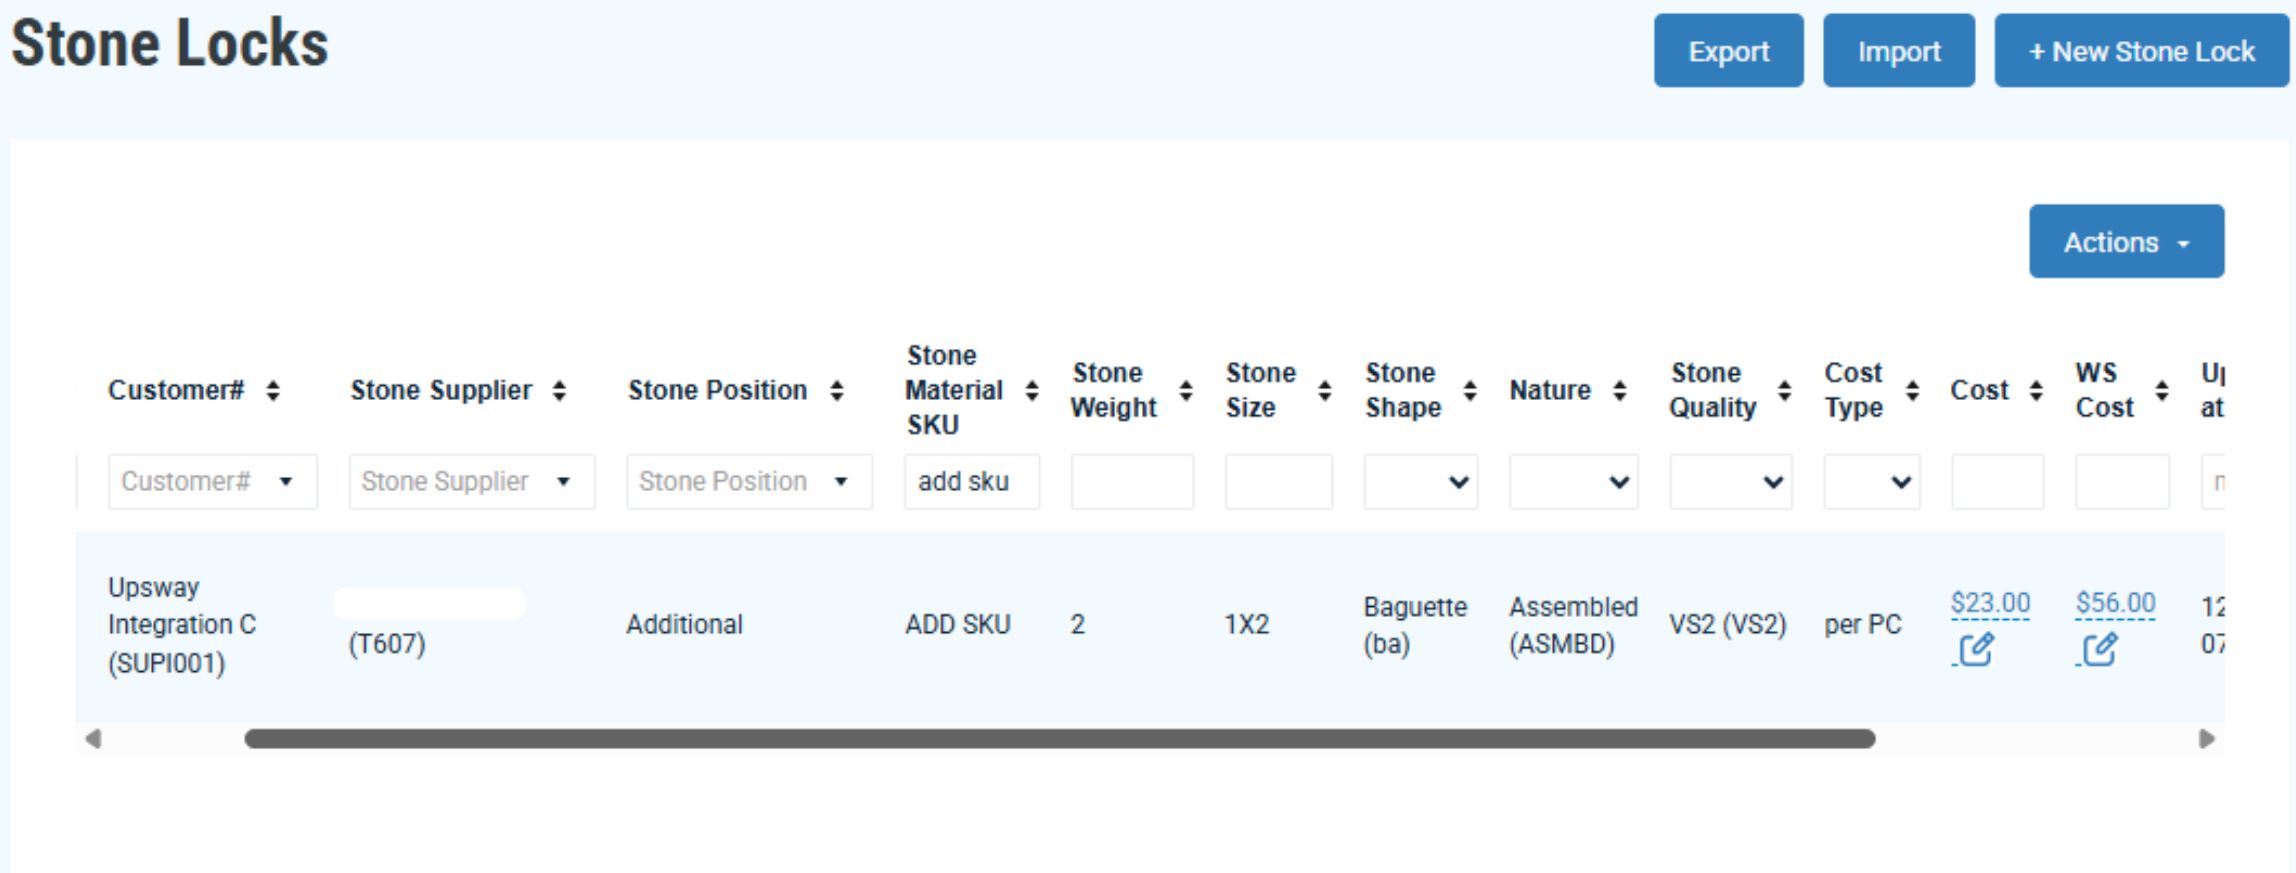Viewport: 2296px width, 873px height.
Task: Sort by Stone Position column
Action: click(837, 391)
